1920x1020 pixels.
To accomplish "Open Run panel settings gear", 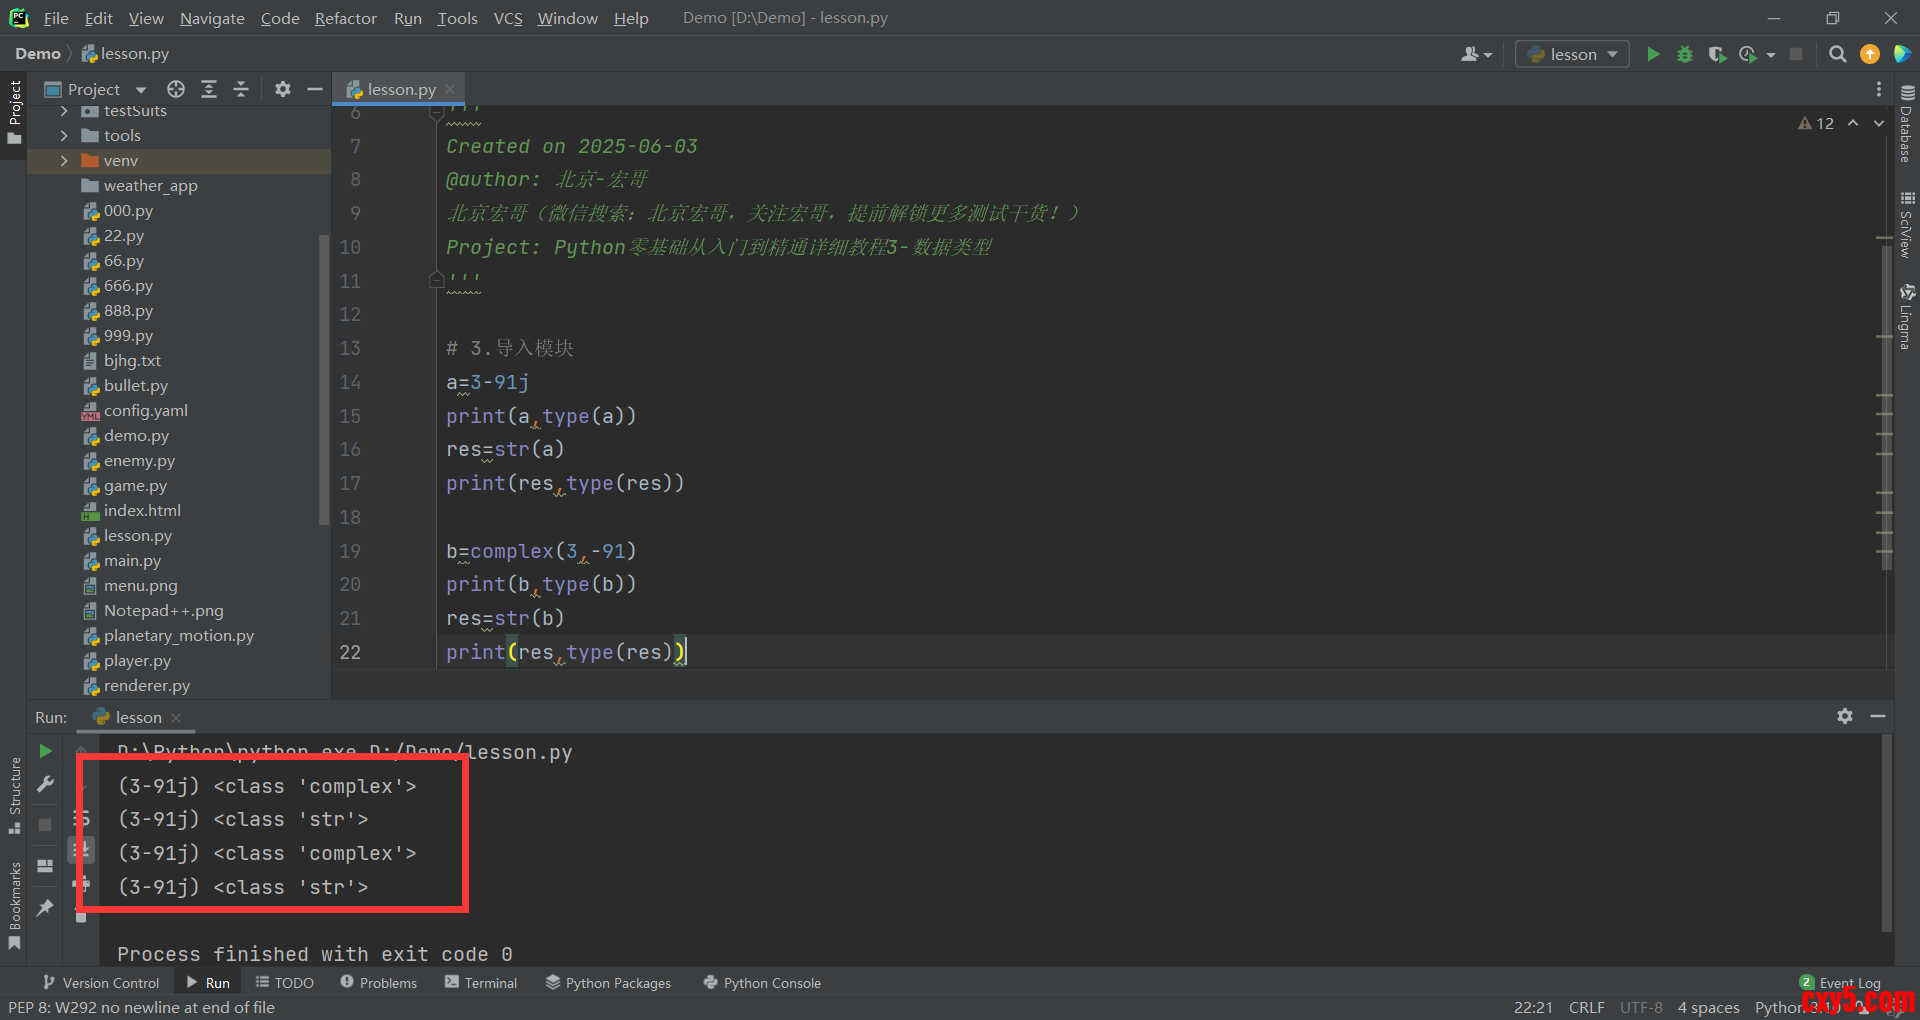I will coord(1845,716).
